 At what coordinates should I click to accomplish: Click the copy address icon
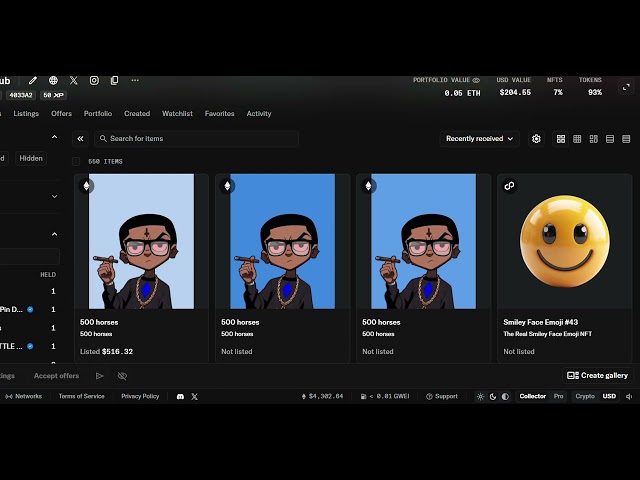coord(114,80)
